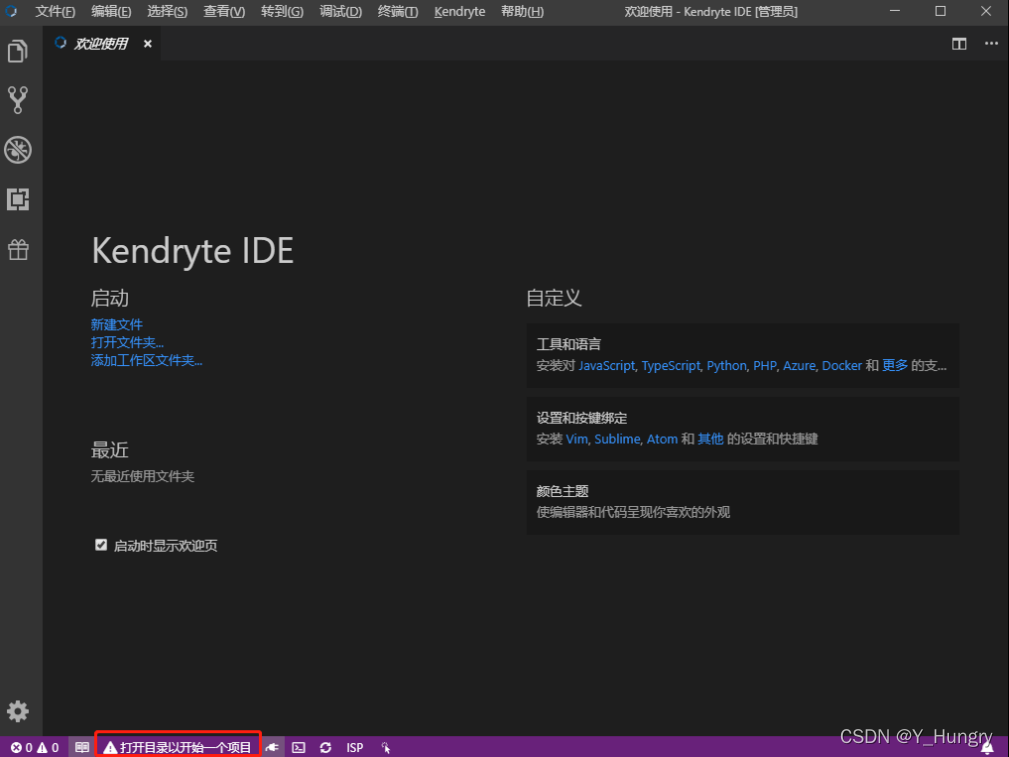Open the 终端(T) menu
This screenshot has width=1009, height=757.
tap(397, 12)
